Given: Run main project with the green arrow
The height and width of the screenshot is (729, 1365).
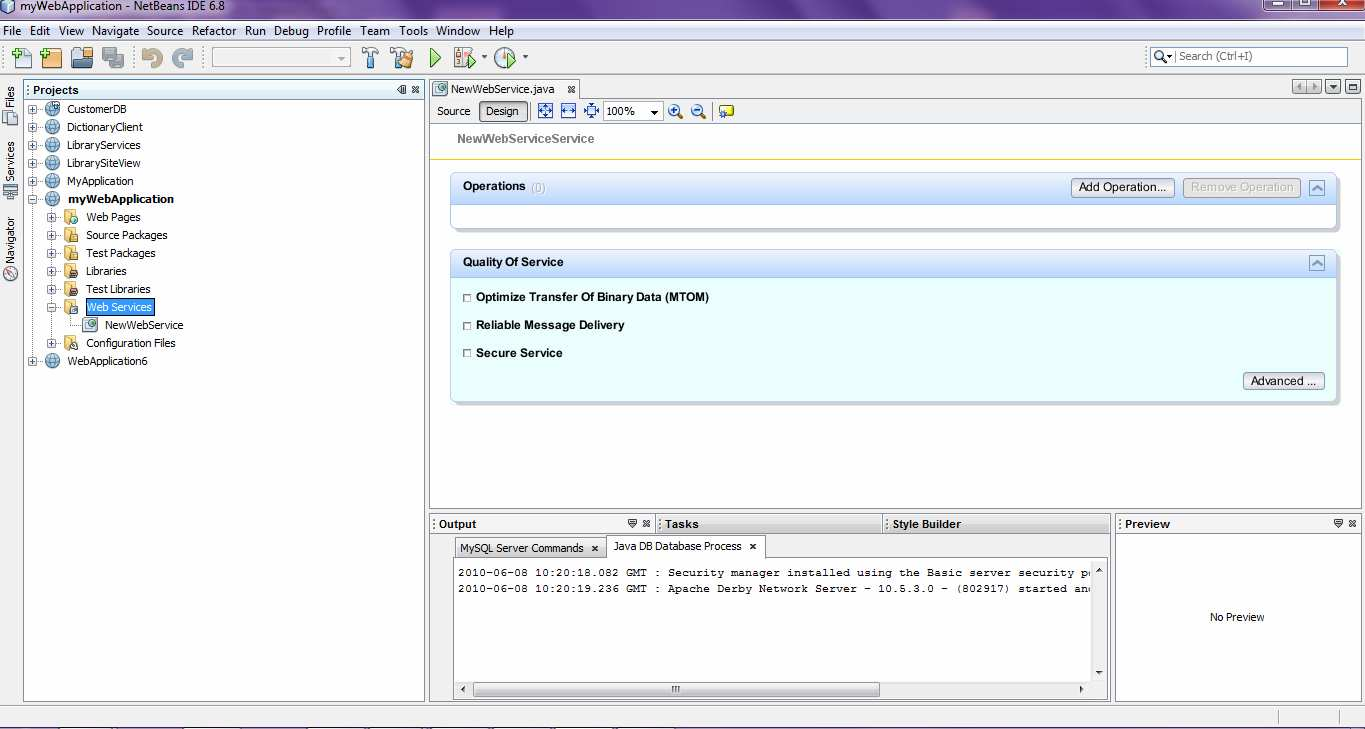Looking at the screenshot, I should point(435,58).
